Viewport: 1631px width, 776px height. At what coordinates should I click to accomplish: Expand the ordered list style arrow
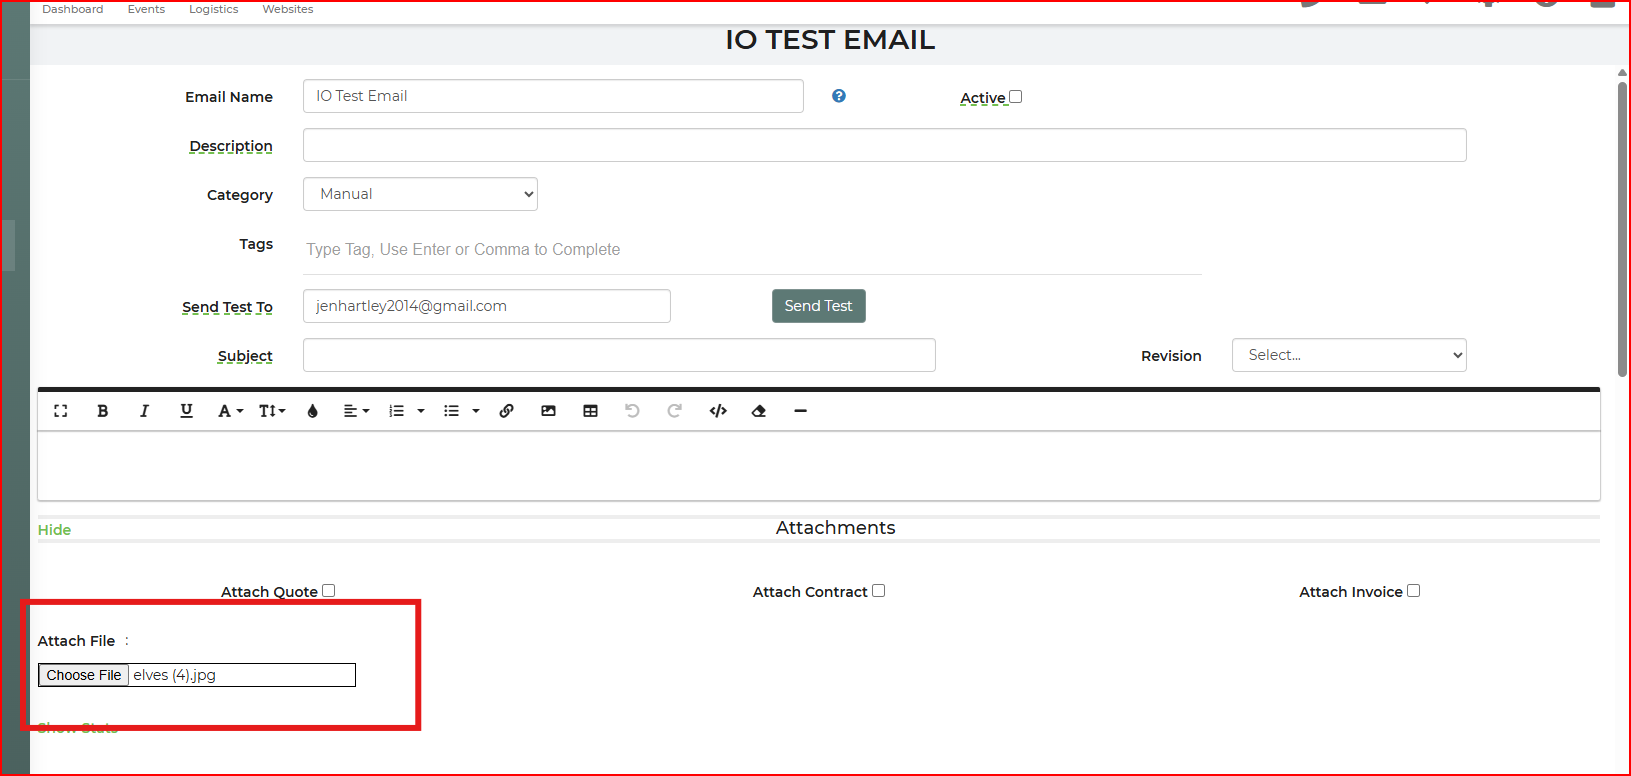click(421, 411)
